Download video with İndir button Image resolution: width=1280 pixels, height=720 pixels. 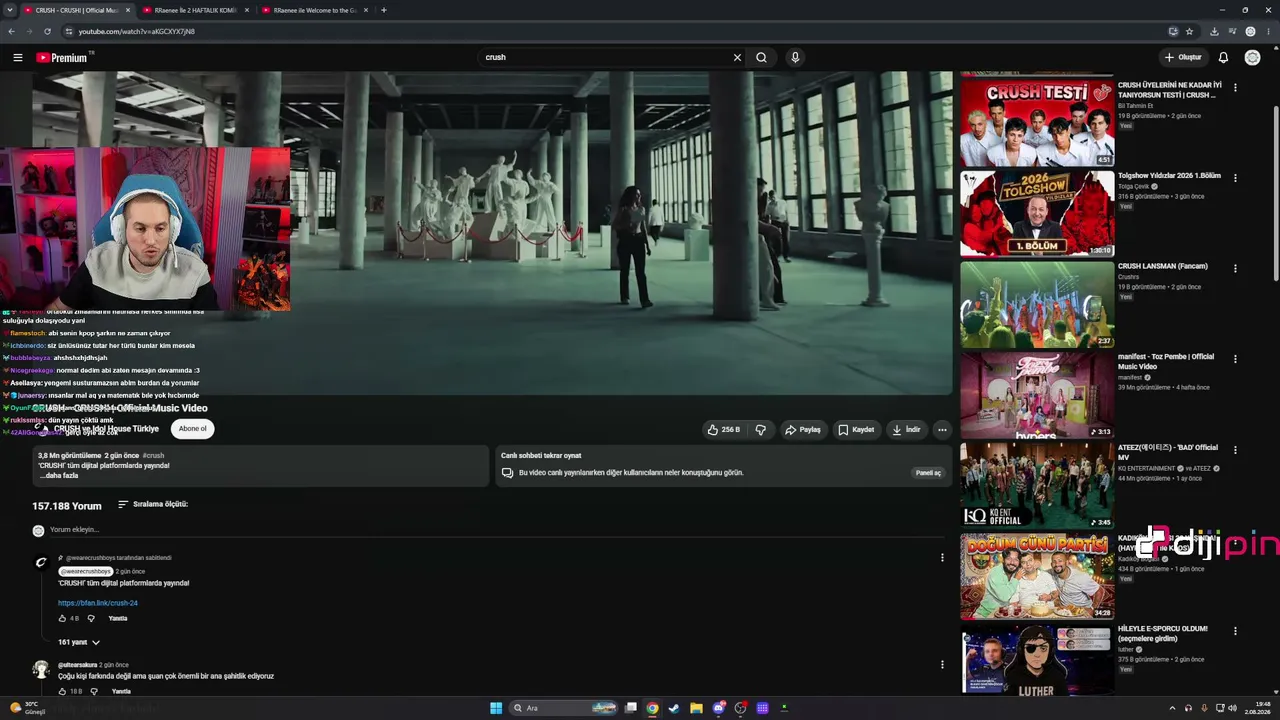pyautogui.click(x=906, y=430)
